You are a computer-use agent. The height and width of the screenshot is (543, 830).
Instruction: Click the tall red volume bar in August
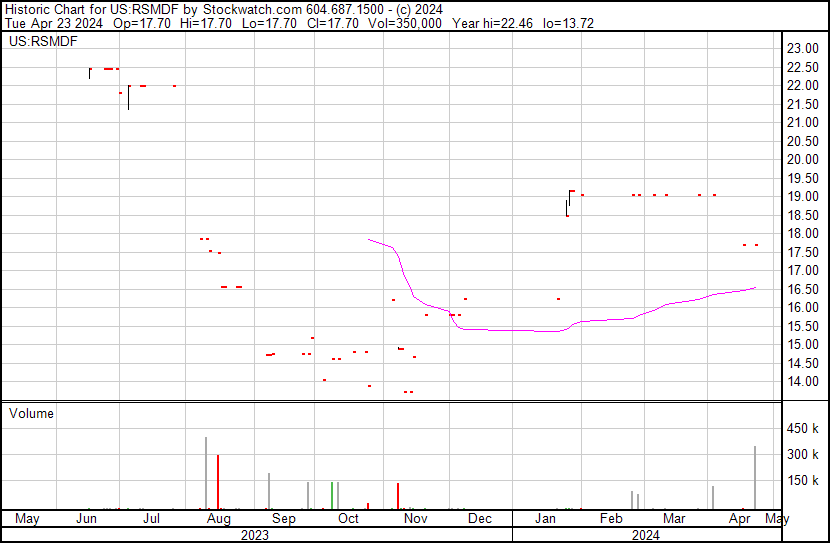pos(218,481)
